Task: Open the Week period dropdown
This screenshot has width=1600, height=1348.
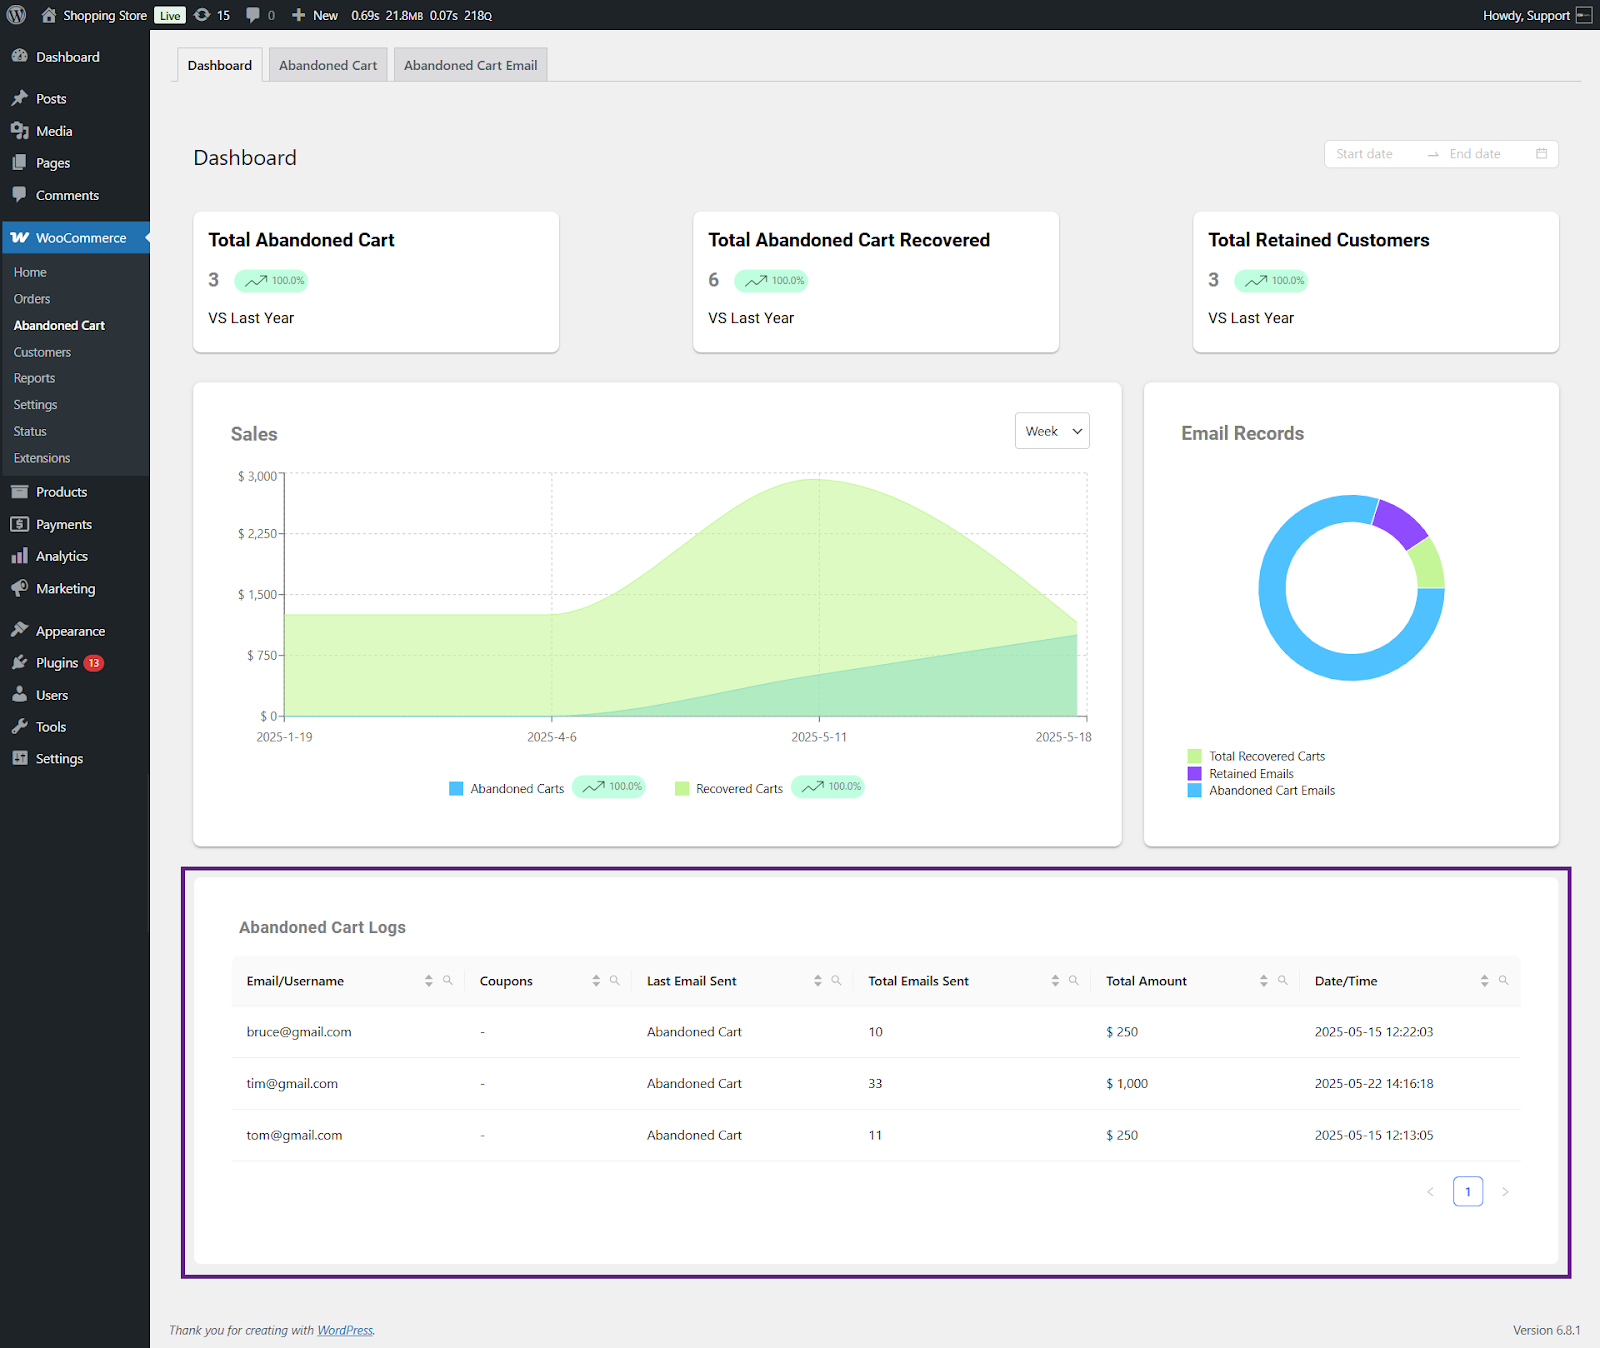Action: (x=1052, y=431)
